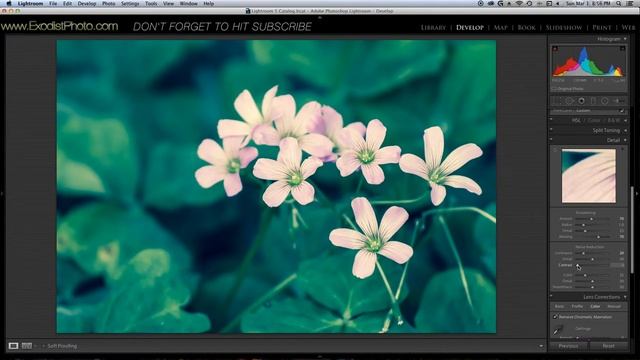Collapse the Detail panel

click(625, 140)
